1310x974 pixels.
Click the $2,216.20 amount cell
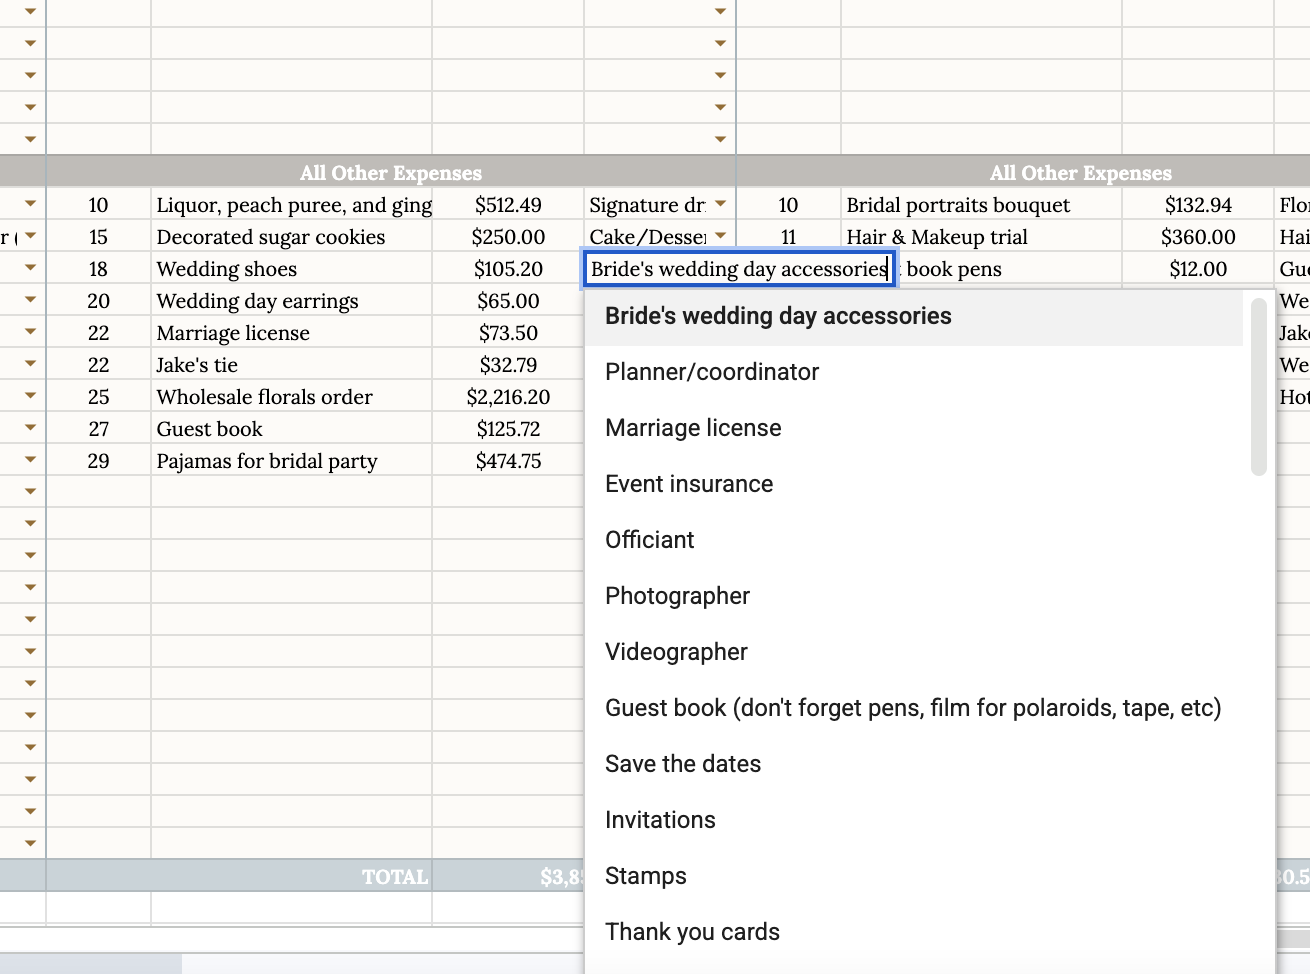(x=508, y=397)
